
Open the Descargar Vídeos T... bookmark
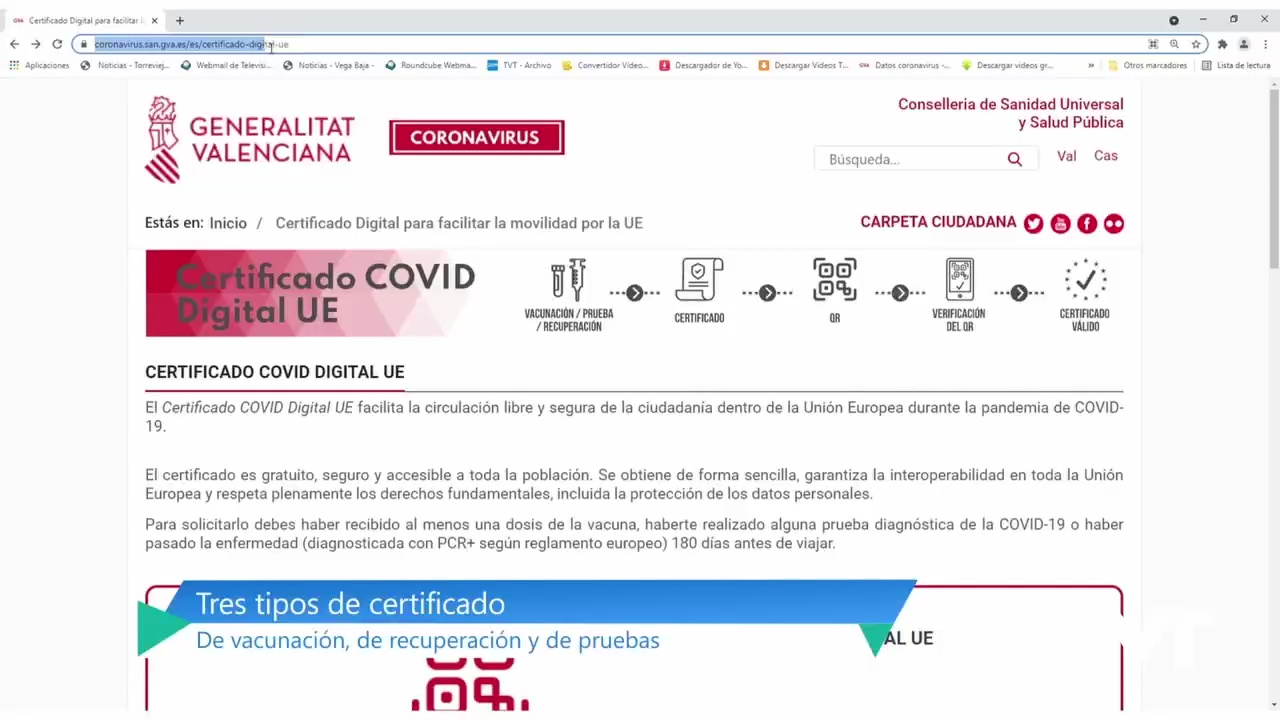pos(804,65)
